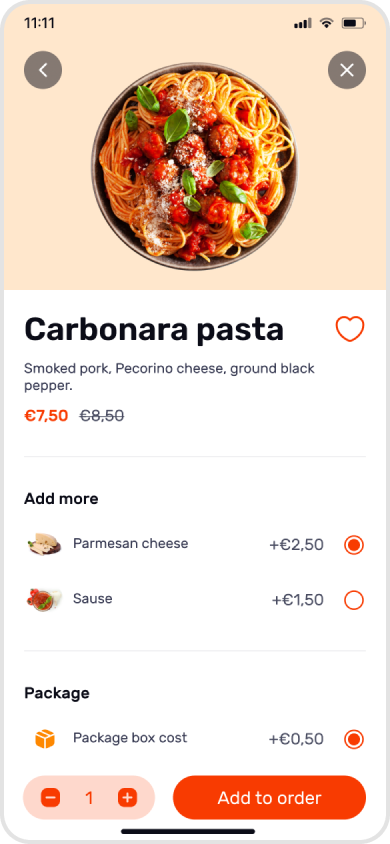The height and width of the screenshot is (844, 390).
Task: Click the Add to order button
Action: [x=270, y=798]
